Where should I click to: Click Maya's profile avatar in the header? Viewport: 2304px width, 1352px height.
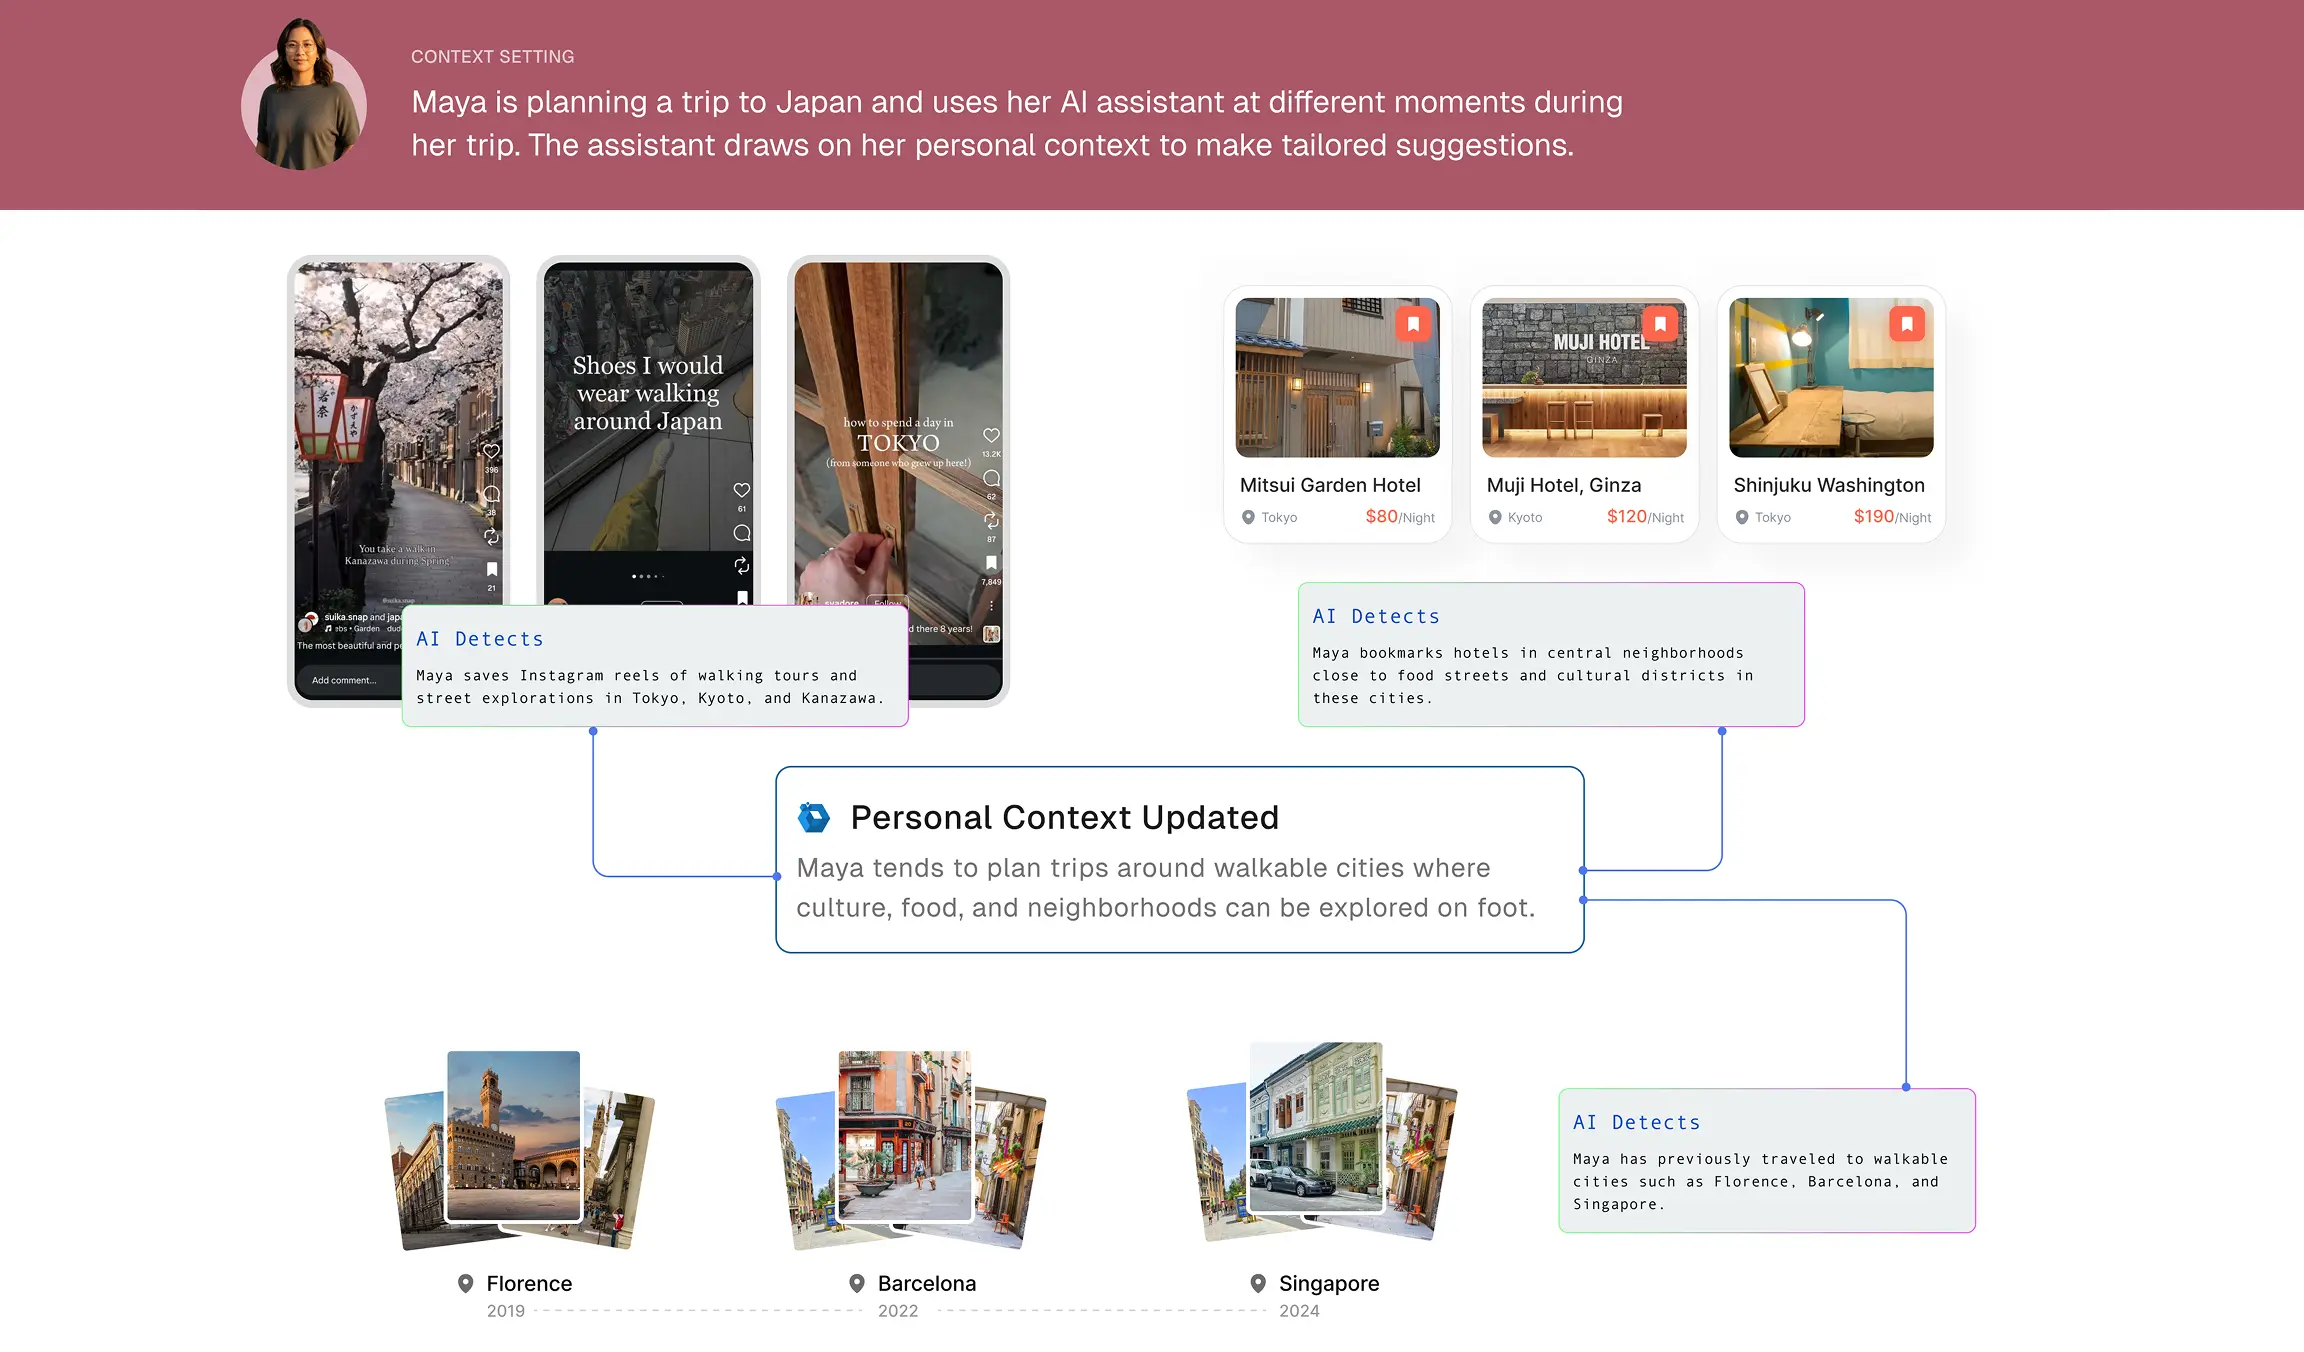(303, 95)
